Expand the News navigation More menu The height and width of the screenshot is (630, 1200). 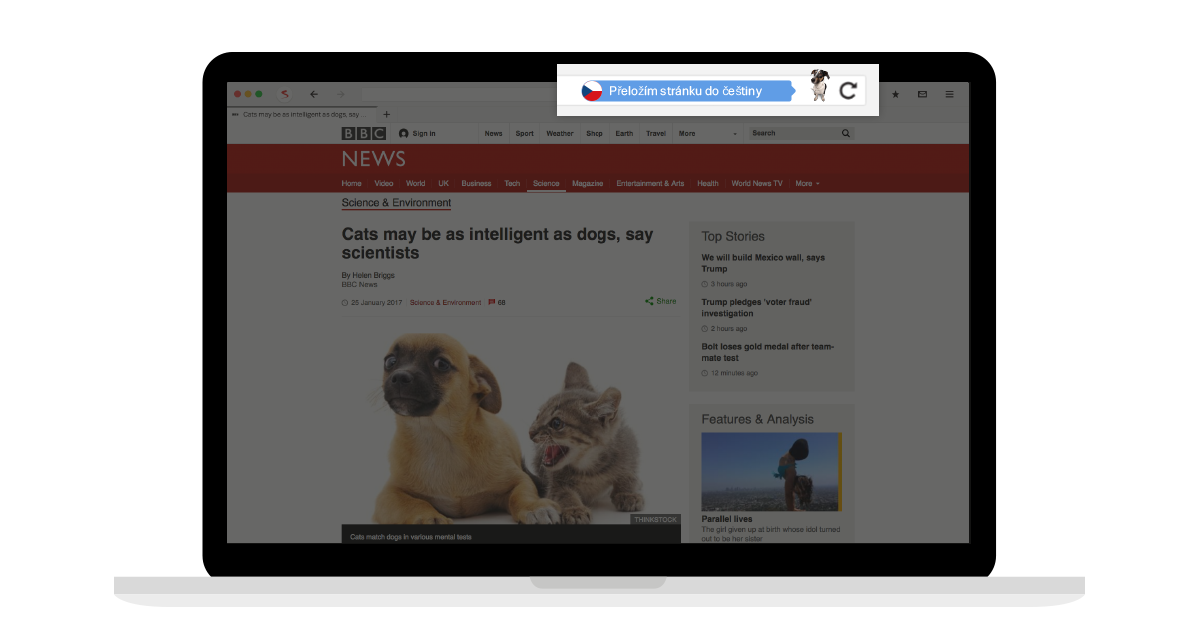coord(807,184)
